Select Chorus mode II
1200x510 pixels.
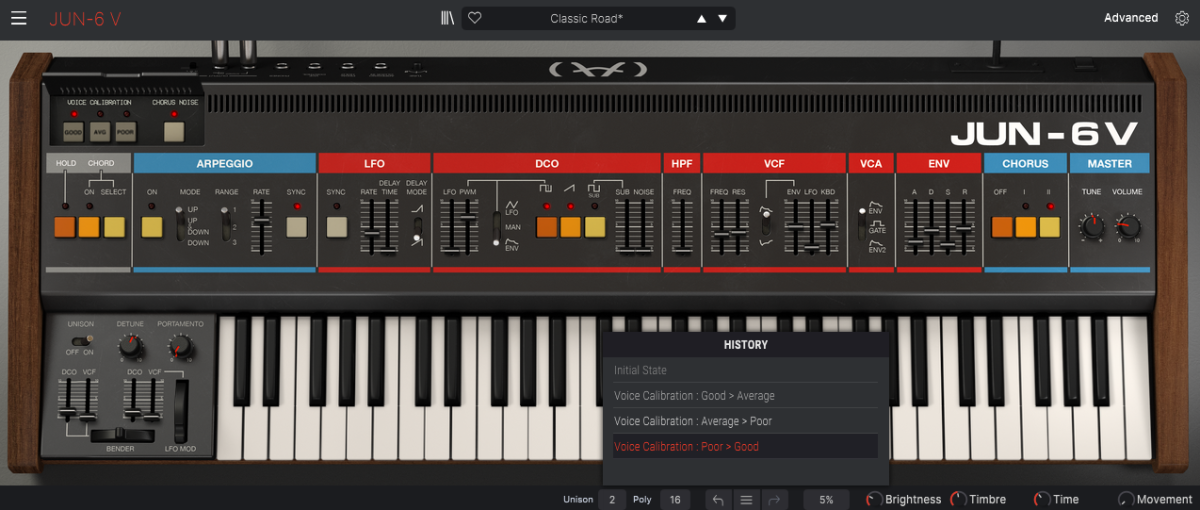coord(1050,227)
